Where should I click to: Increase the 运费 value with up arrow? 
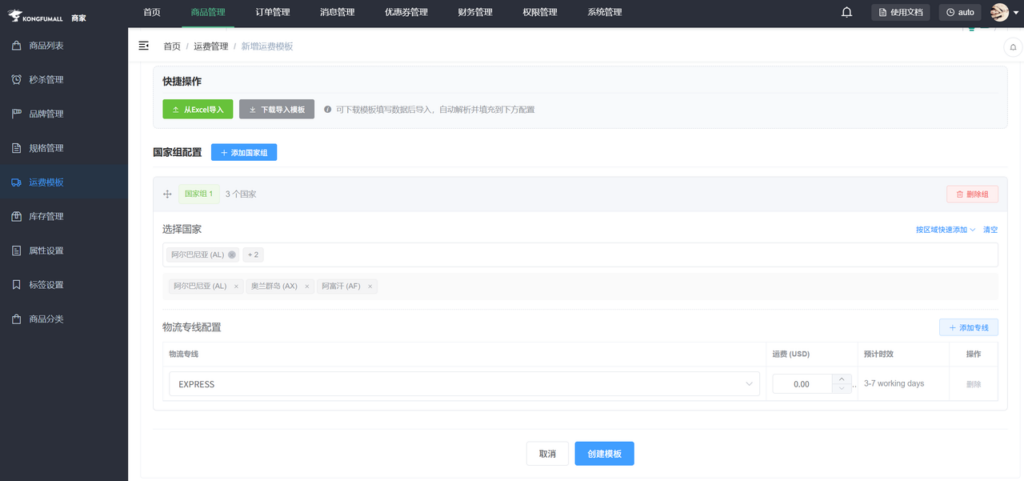point(841,379)
